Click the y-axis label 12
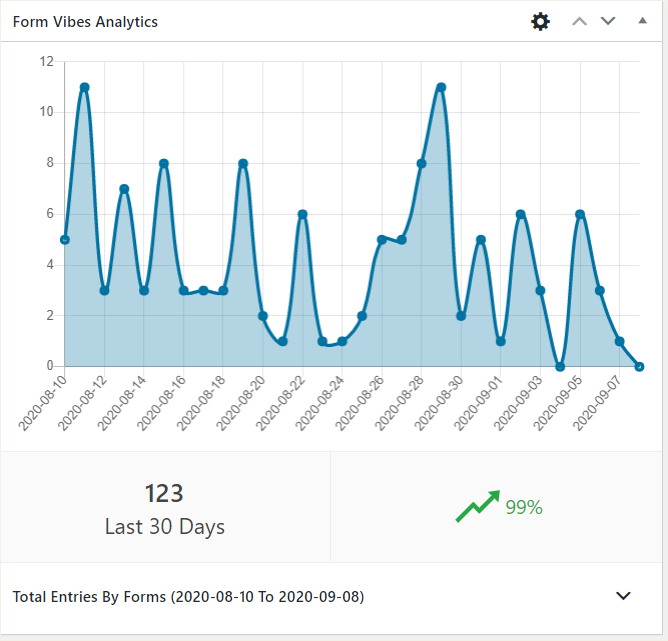 point(46,62)
